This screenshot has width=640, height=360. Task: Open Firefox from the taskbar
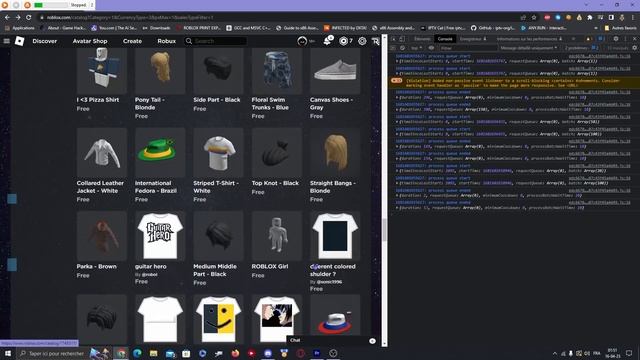(x=235, y=353)
